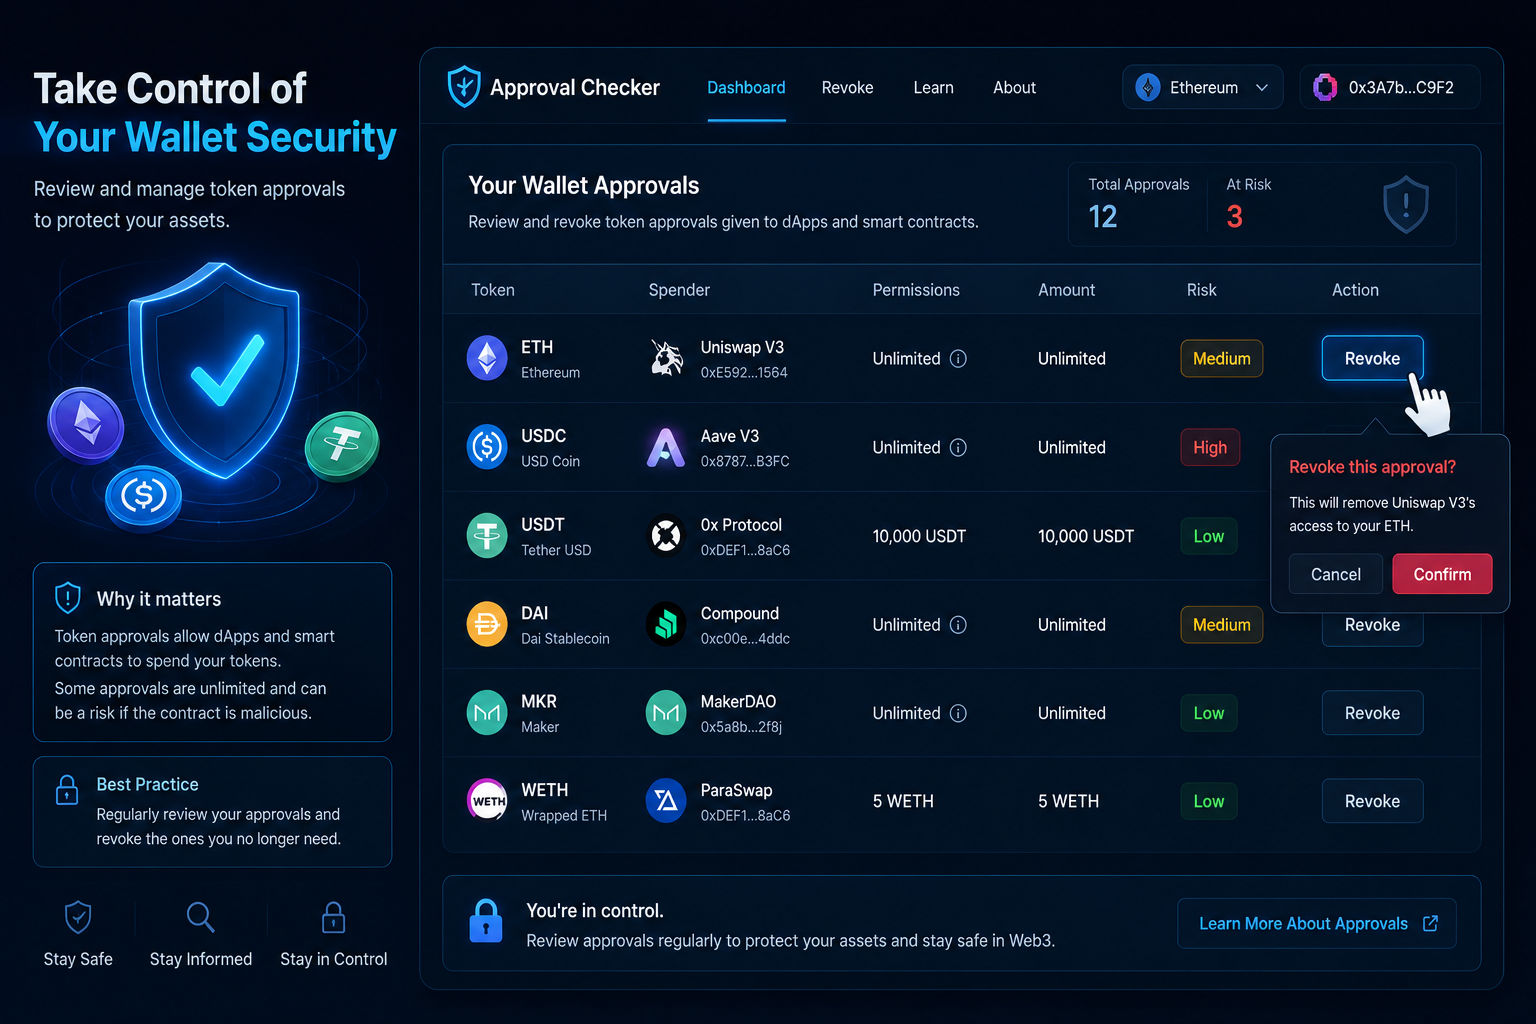Open the Learn More About Approvals link

1317,923
